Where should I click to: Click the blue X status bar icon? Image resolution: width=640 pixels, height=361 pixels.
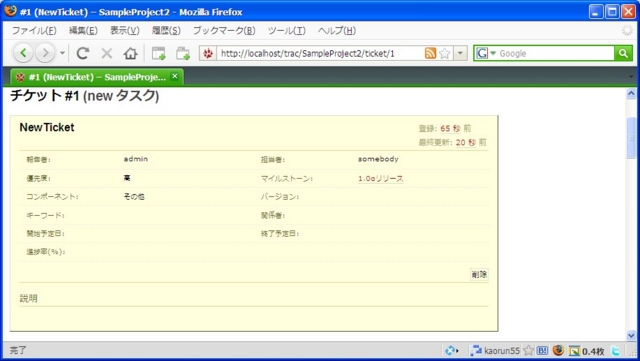click(451, 350)
